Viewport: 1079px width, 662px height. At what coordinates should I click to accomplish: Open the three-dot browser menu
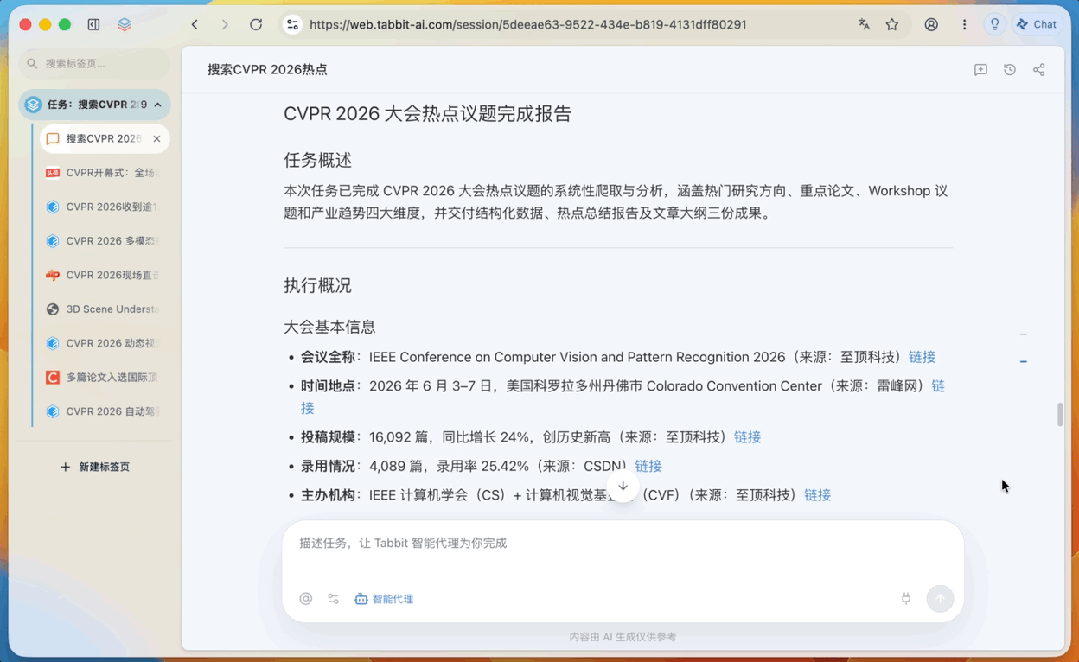coord(964,25)
